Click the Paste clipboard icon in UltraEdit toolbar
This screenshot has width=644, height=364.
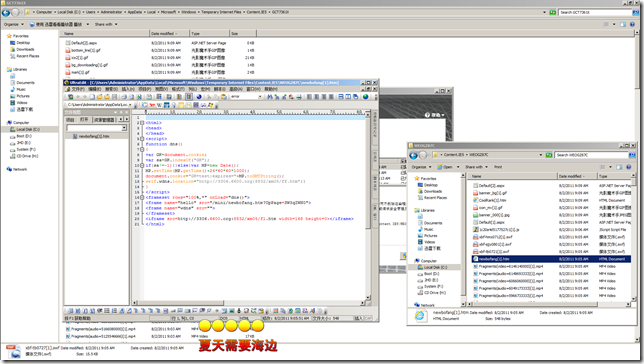point(223,97)
